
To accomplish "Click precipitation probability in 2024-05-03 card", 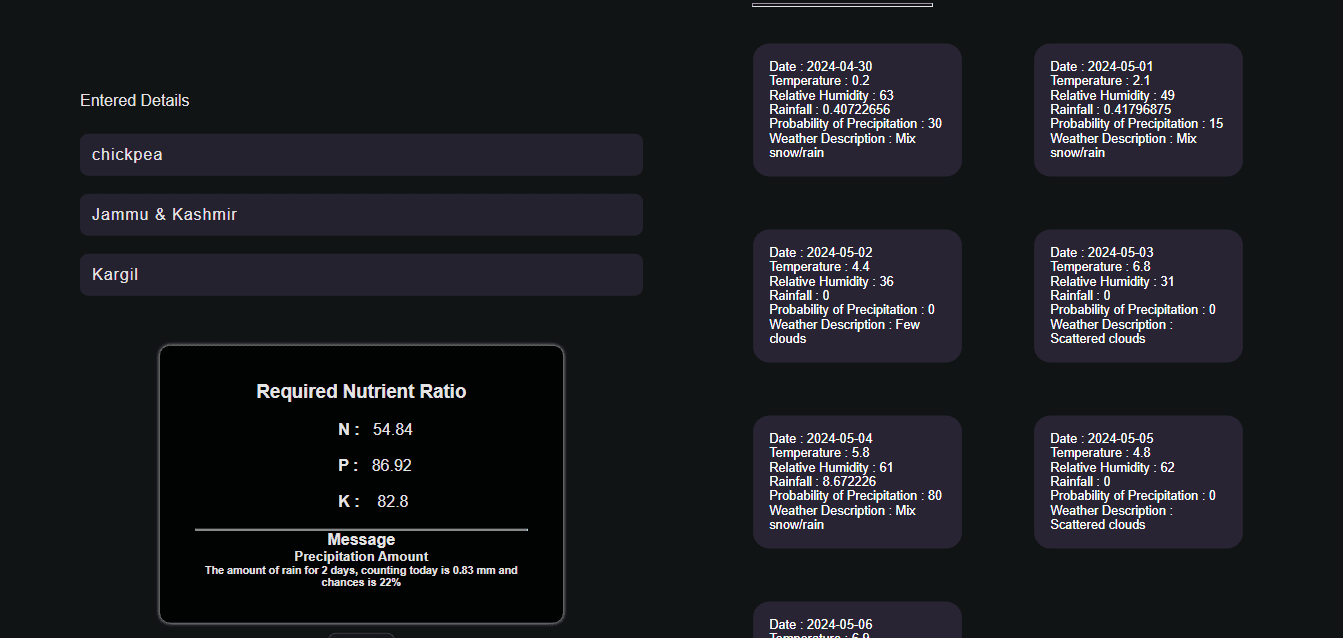I will pos(1133,310).
